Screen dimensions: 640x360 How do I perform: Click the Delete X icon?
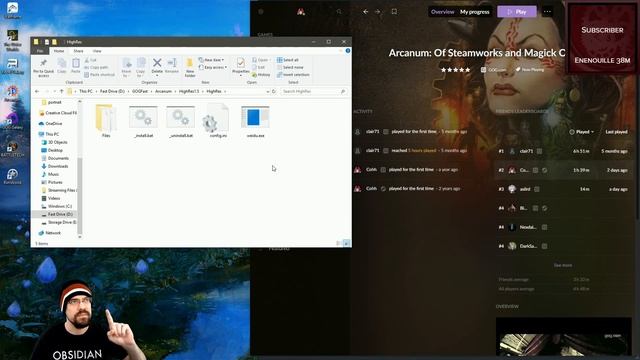coord(157,63)
